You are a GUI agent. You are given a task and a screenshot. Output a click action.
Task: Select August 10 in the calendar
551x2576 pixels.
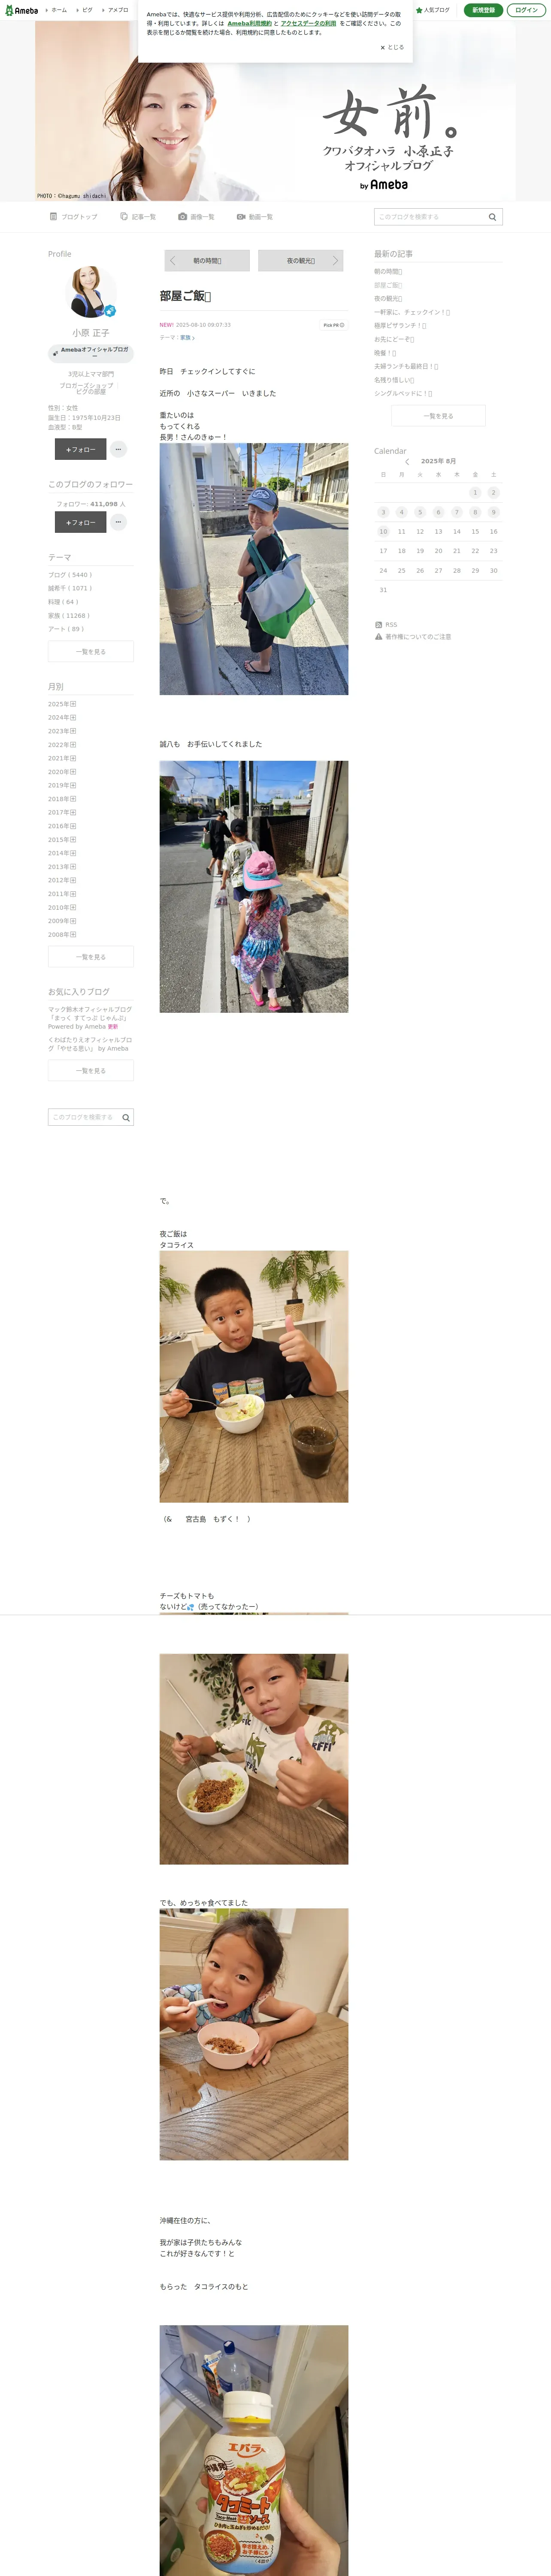pos(383,532)
